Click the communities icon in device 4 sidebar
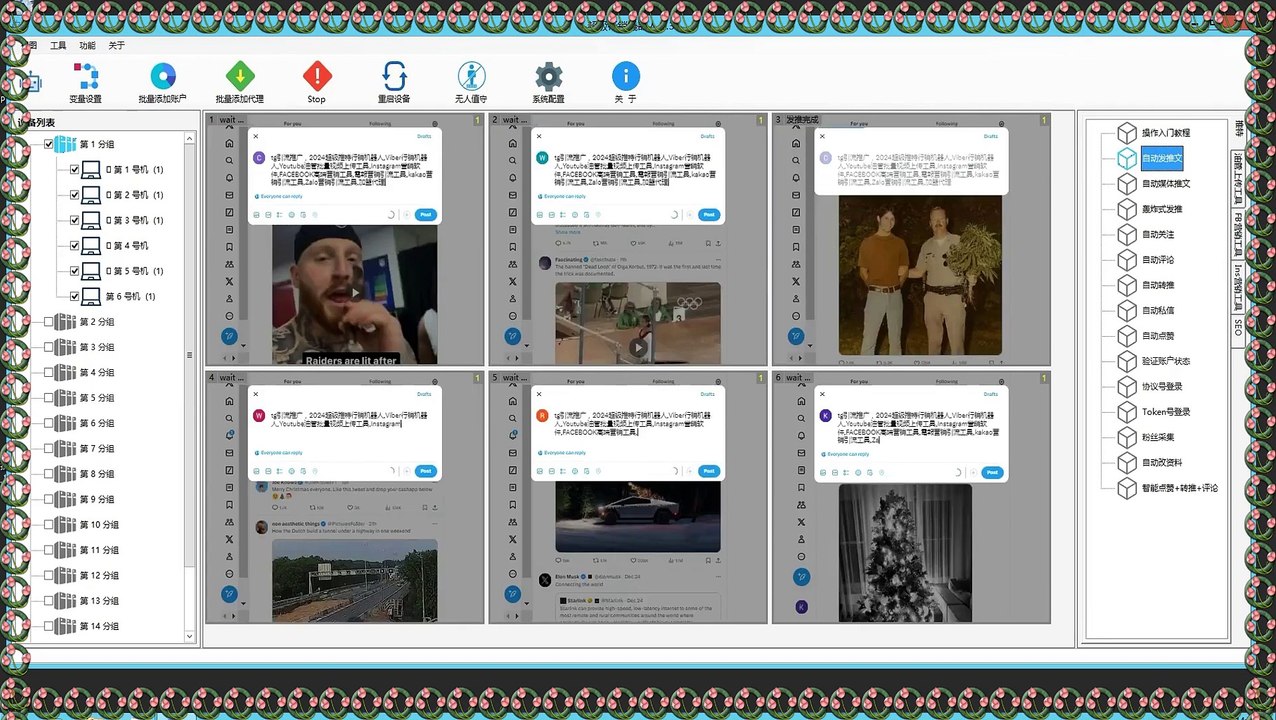 230,521
